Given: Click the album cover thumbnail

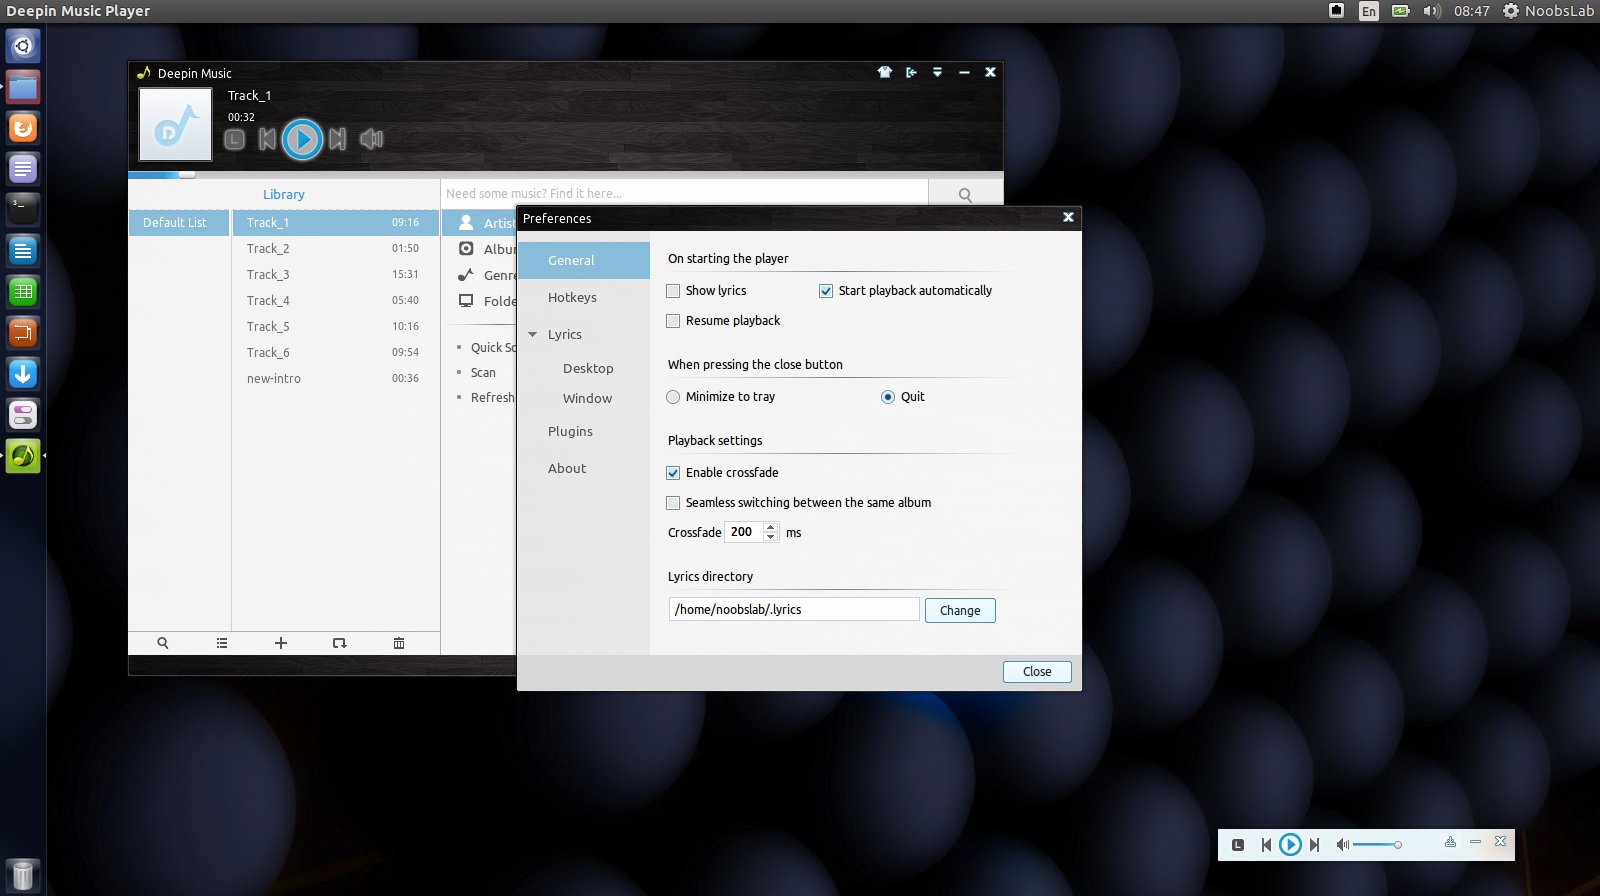Looking at the screenshot, I should pyautogui.click(x=175, y=124).
